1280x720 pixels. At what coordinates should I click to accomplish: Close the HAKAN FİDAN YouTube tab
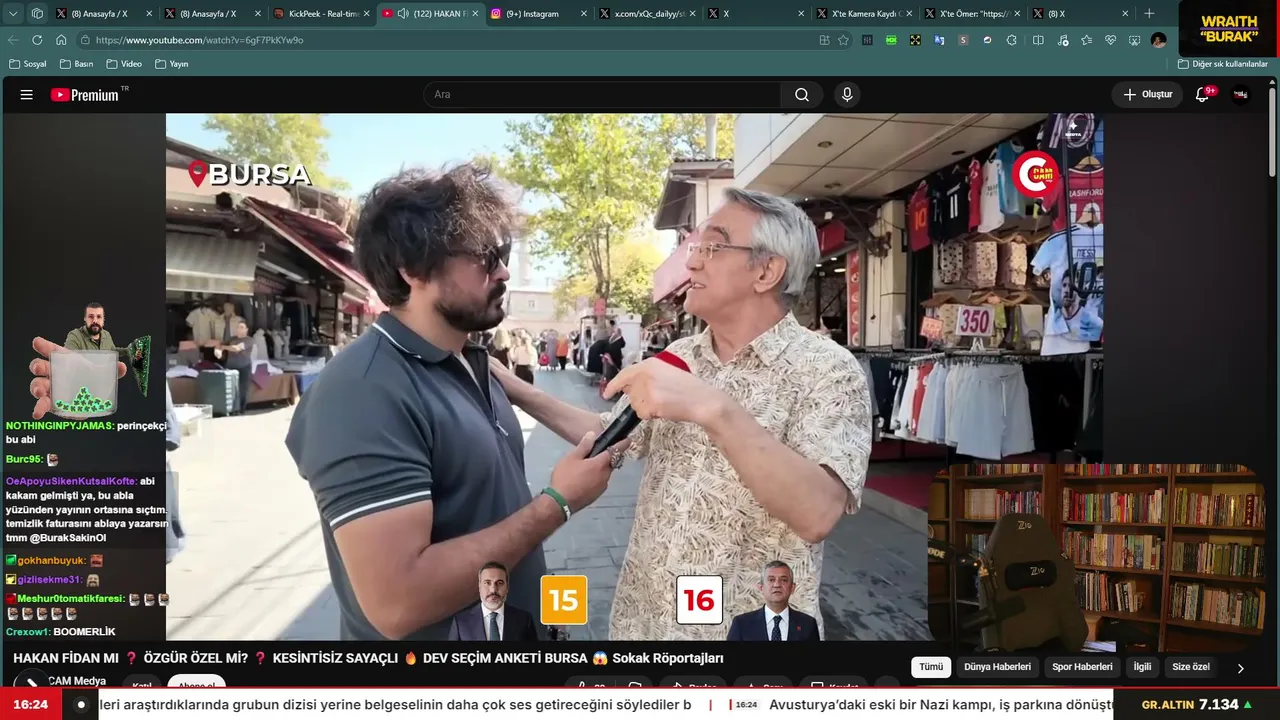474,14
